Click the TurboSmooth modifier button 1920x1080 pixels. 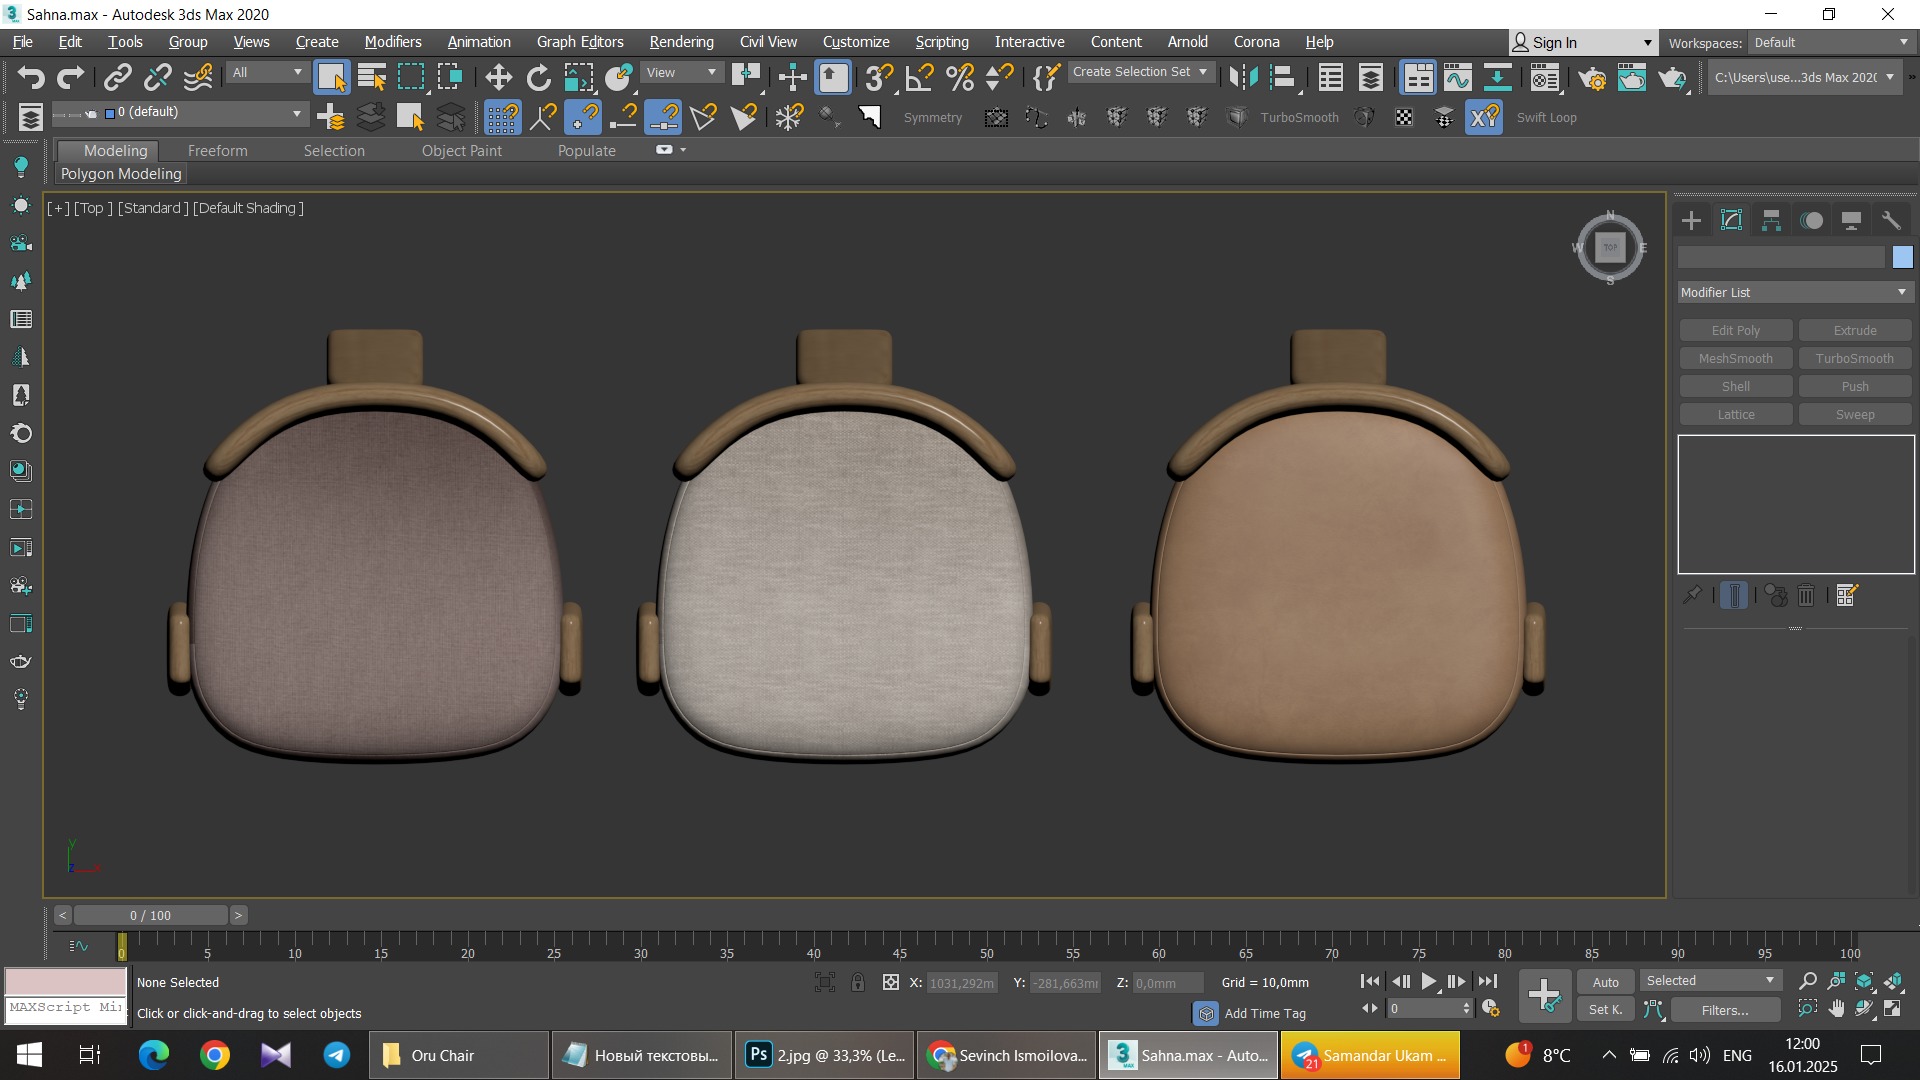(x=1854, y=358)
